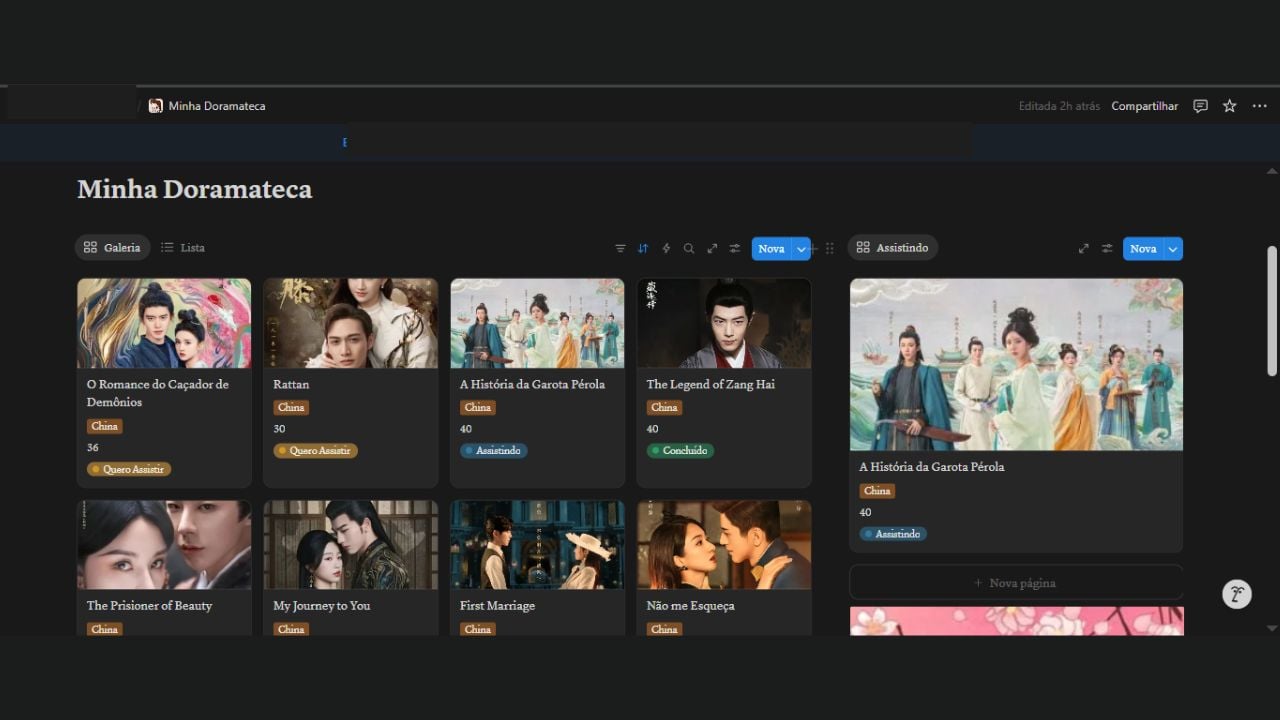Image resolution: width=1280 pixels, height=720 pixels.
Task: Open the O Romance do Caçador de Demônios thumbnail
Action: [164, 323]
